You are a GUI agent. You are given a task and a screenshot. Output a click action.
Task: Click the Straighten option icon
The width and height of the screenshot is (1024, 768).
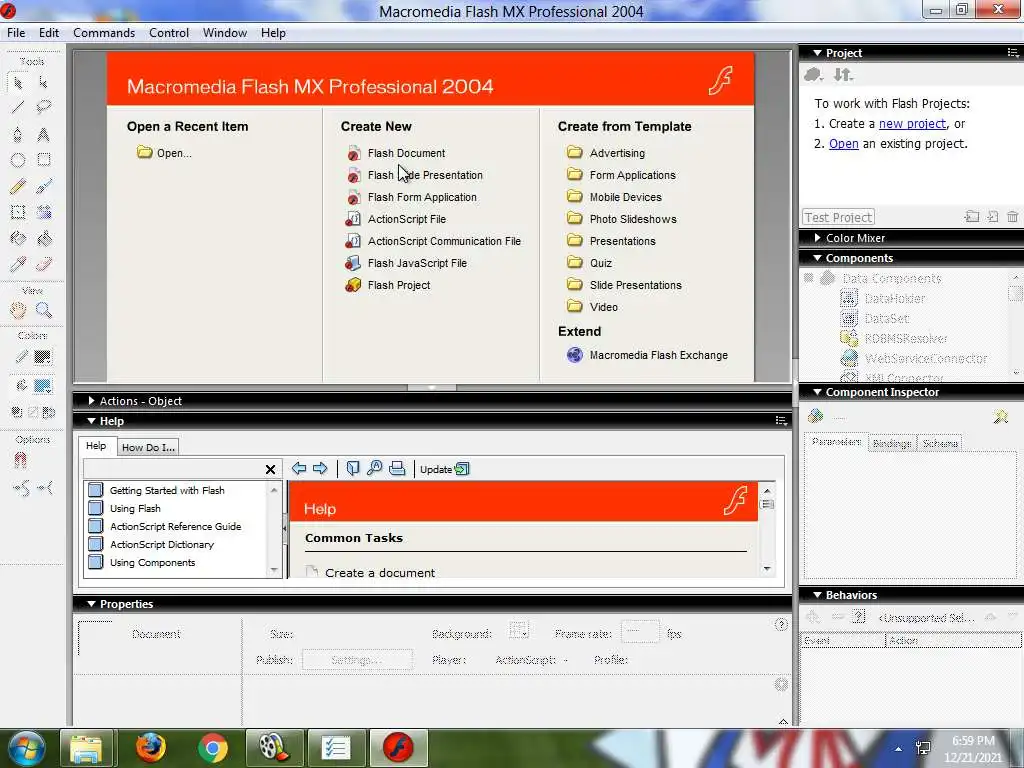click(x=45, y=488)
